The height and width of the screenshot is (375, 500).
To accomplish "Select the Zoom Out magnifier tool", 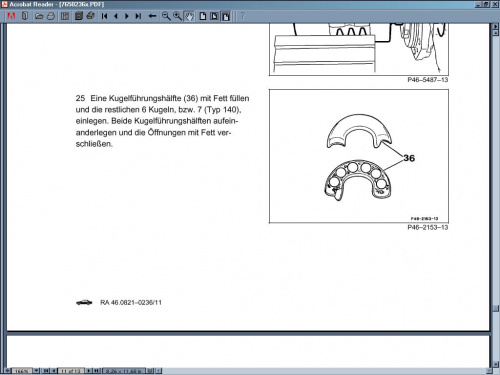I will (166, 16).
